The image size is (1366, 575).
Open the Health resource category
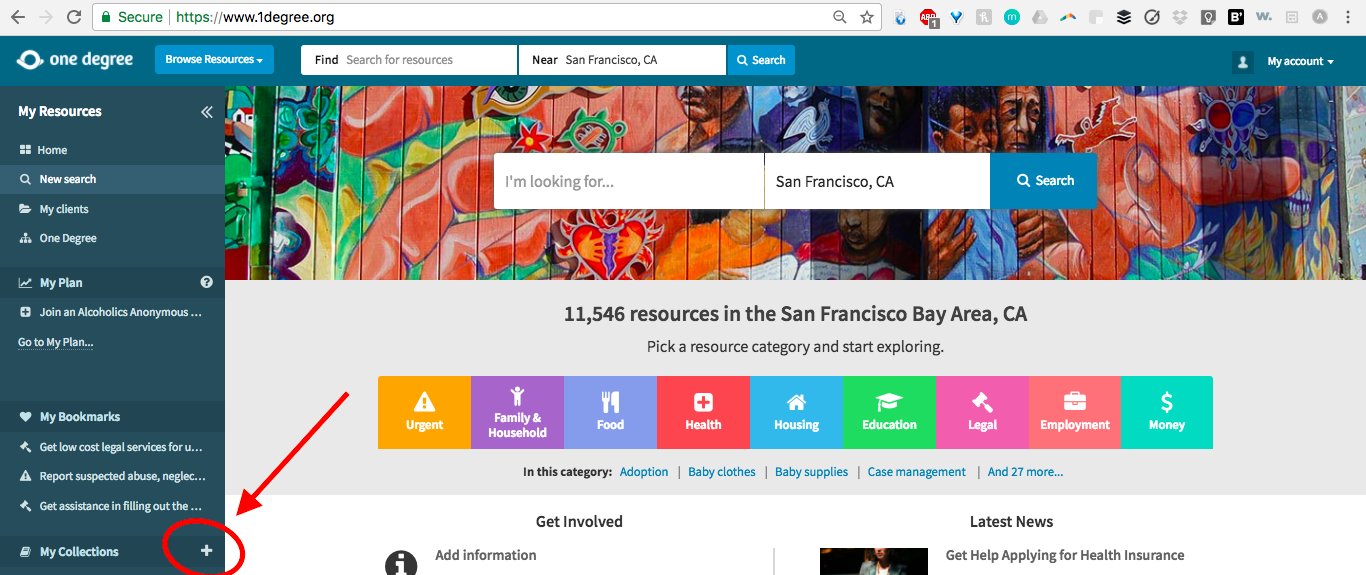703,412
